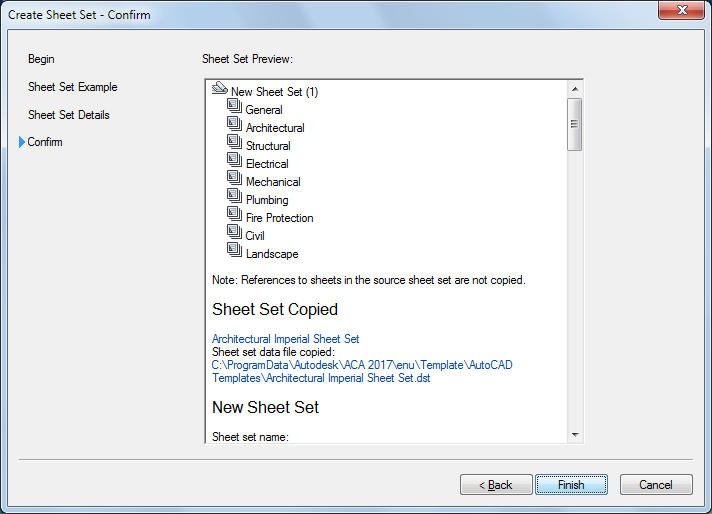Image resolution: width=712 pixels, height=514 pixels.
Task: Click the Mechanical subset icon
Action: pyautogui.click(x=235, y=180)
